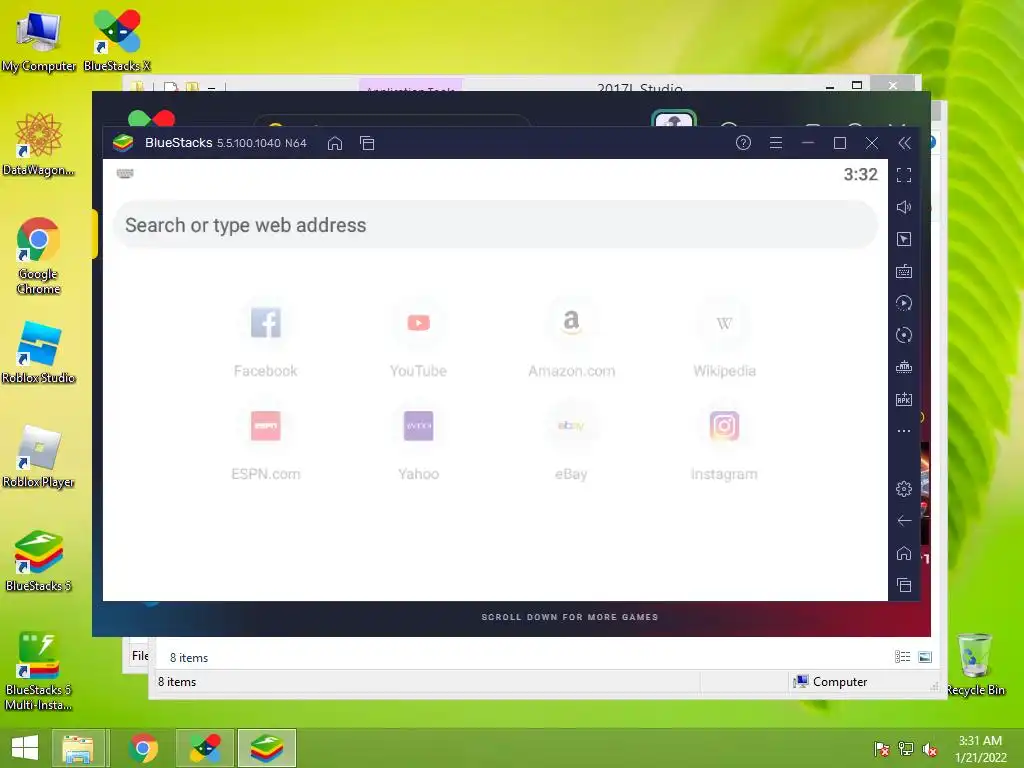Open keyboard controls icon in sidebar
Viewport: 1024px width, 768px height.
[x=904, y=271]
